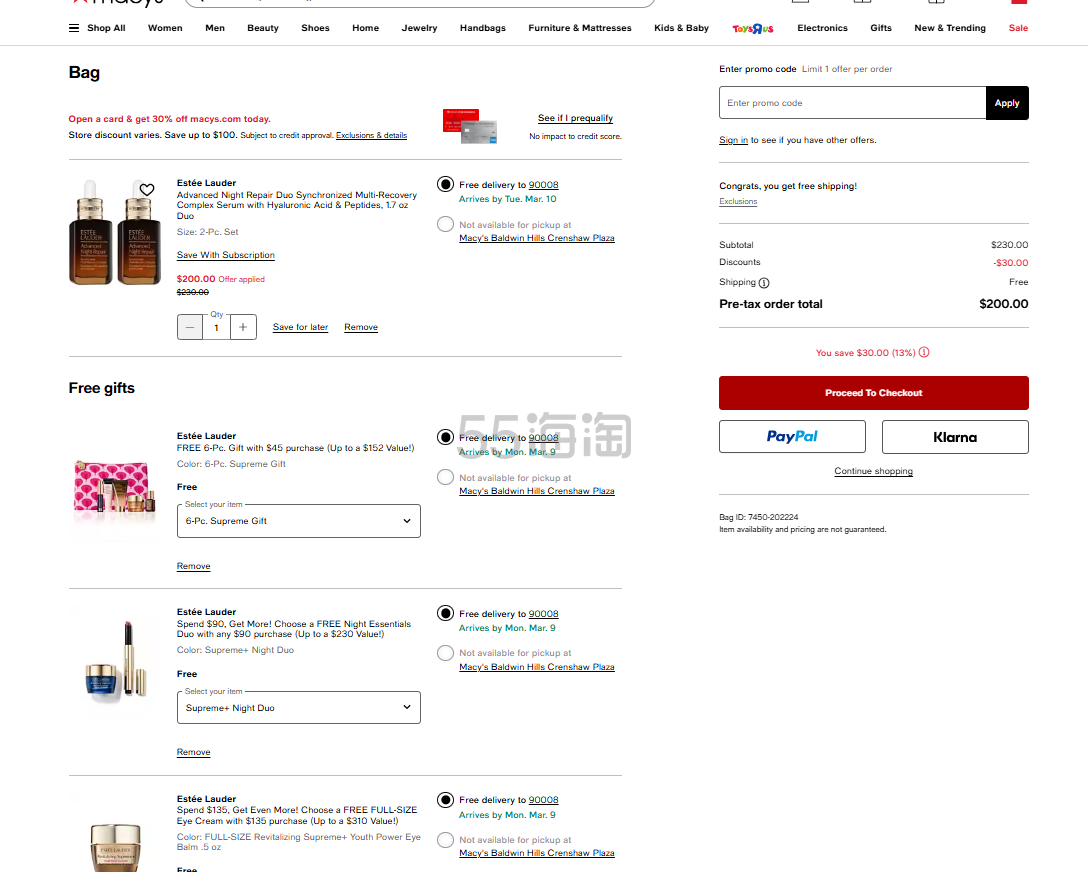The image size is (1088, 872).
Task: Click info icon beside You save $30.00
Action: [924, 352]
